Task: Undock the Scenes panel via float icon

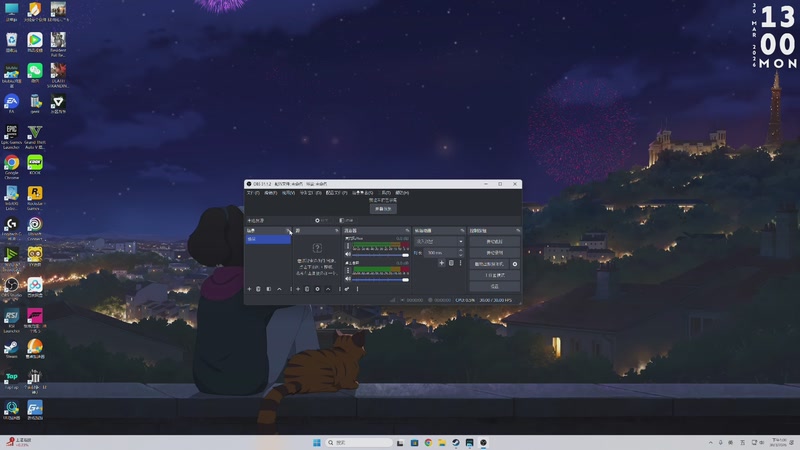Action: point(288,231)
